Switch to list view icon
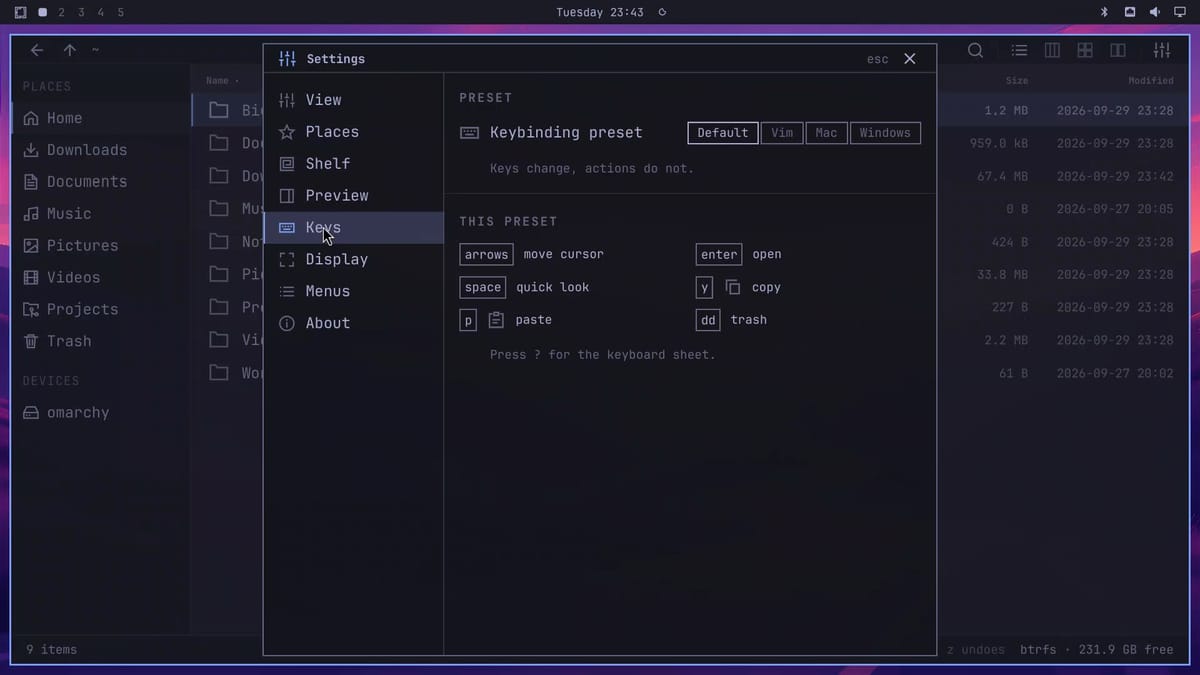The width and height of the screenshot is (1200, 675). (x=1019, y=50)
